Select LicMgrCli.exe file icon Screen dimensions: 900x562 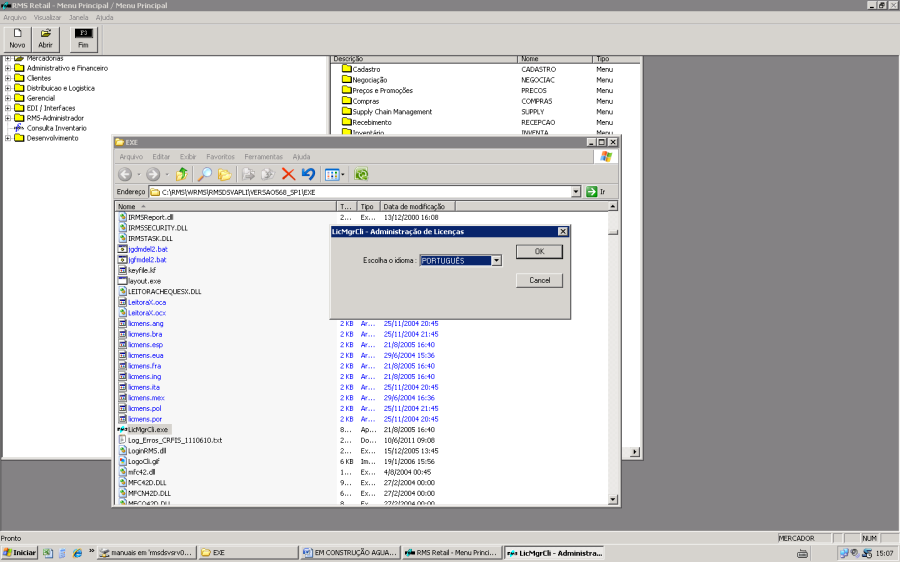click(122, 429)
